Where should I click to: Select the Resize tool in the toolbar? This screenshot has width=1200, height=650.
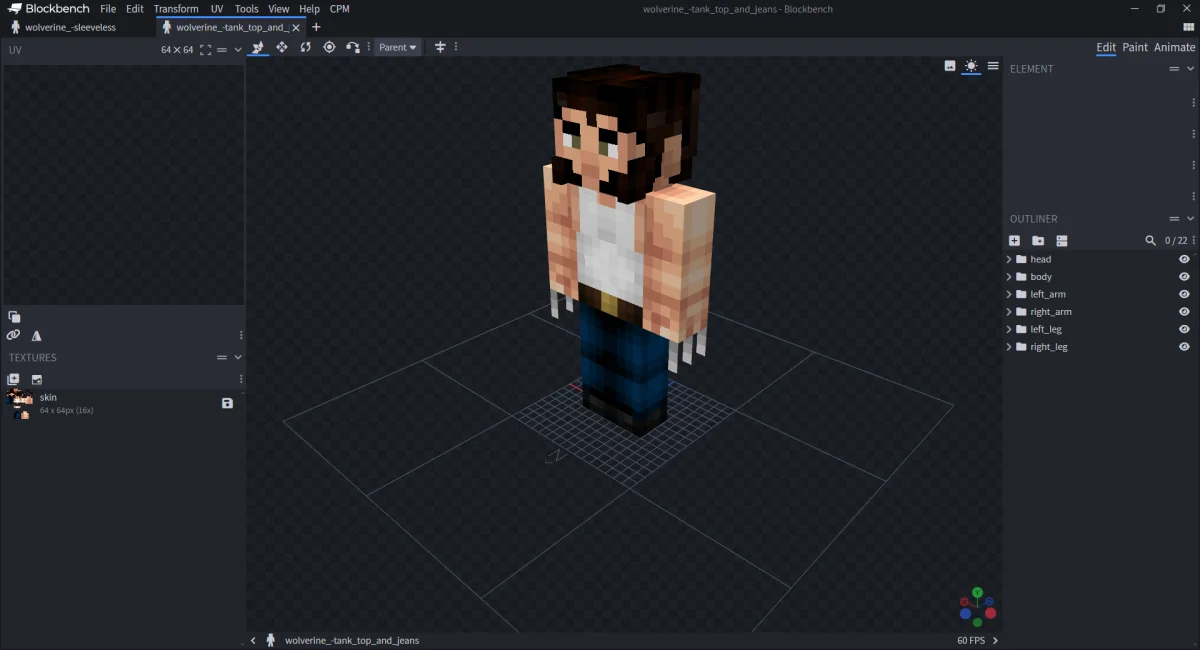point(282,47)
